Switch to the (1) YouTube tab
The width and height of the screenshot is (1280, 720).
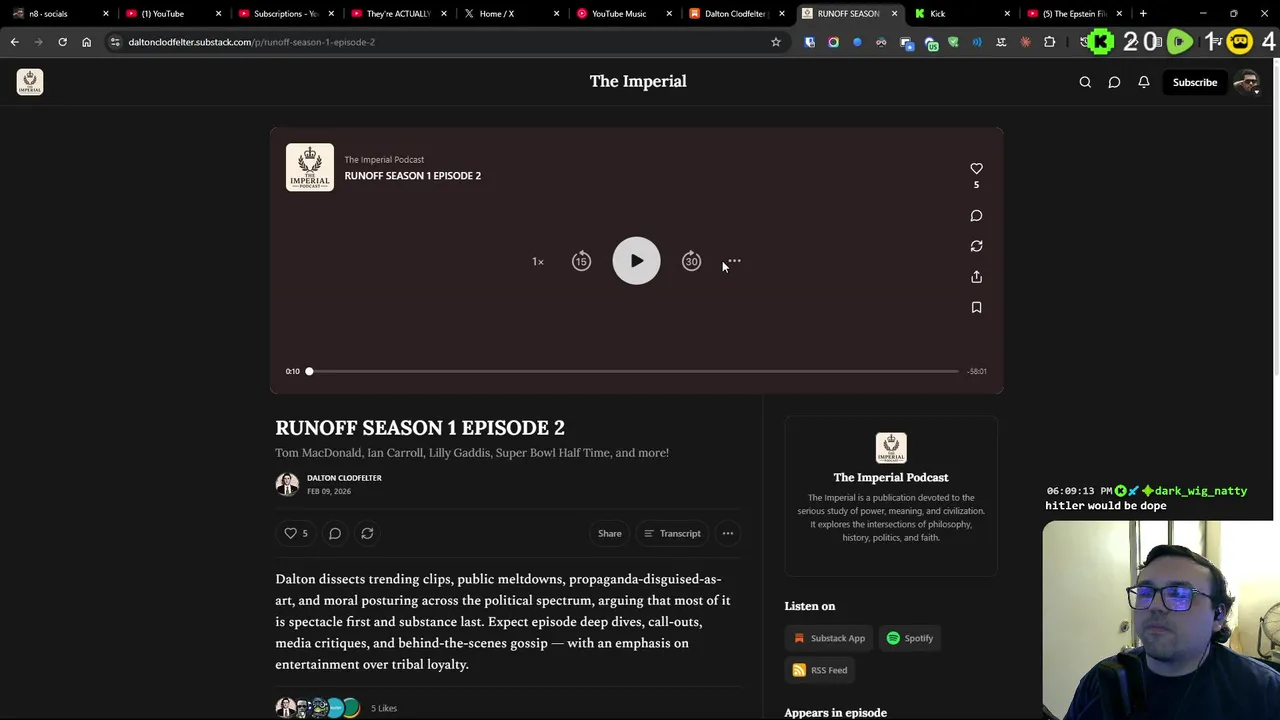pyautogui.click(x=170, y=14)
